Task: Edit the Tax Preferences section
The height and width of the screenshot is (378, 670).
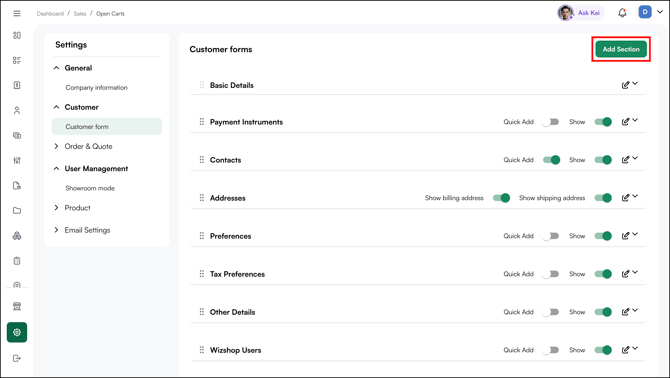Action: tap(625, 274)
